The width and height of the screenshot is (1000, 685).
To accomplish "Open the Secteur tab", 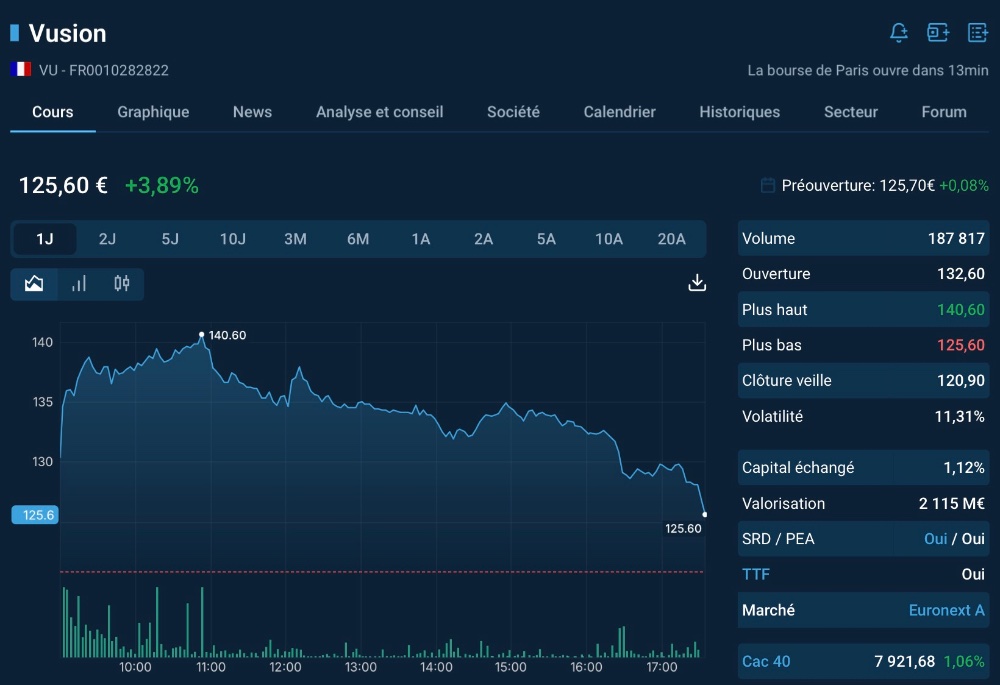I will [851, 112].
